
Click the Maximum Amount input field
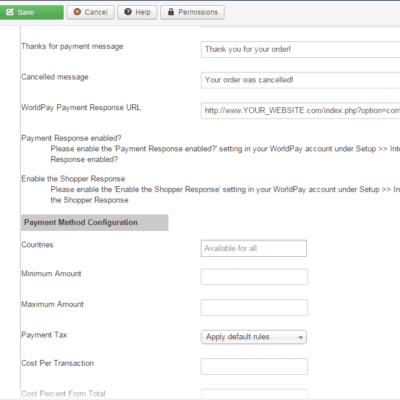(x=254, y=307)
